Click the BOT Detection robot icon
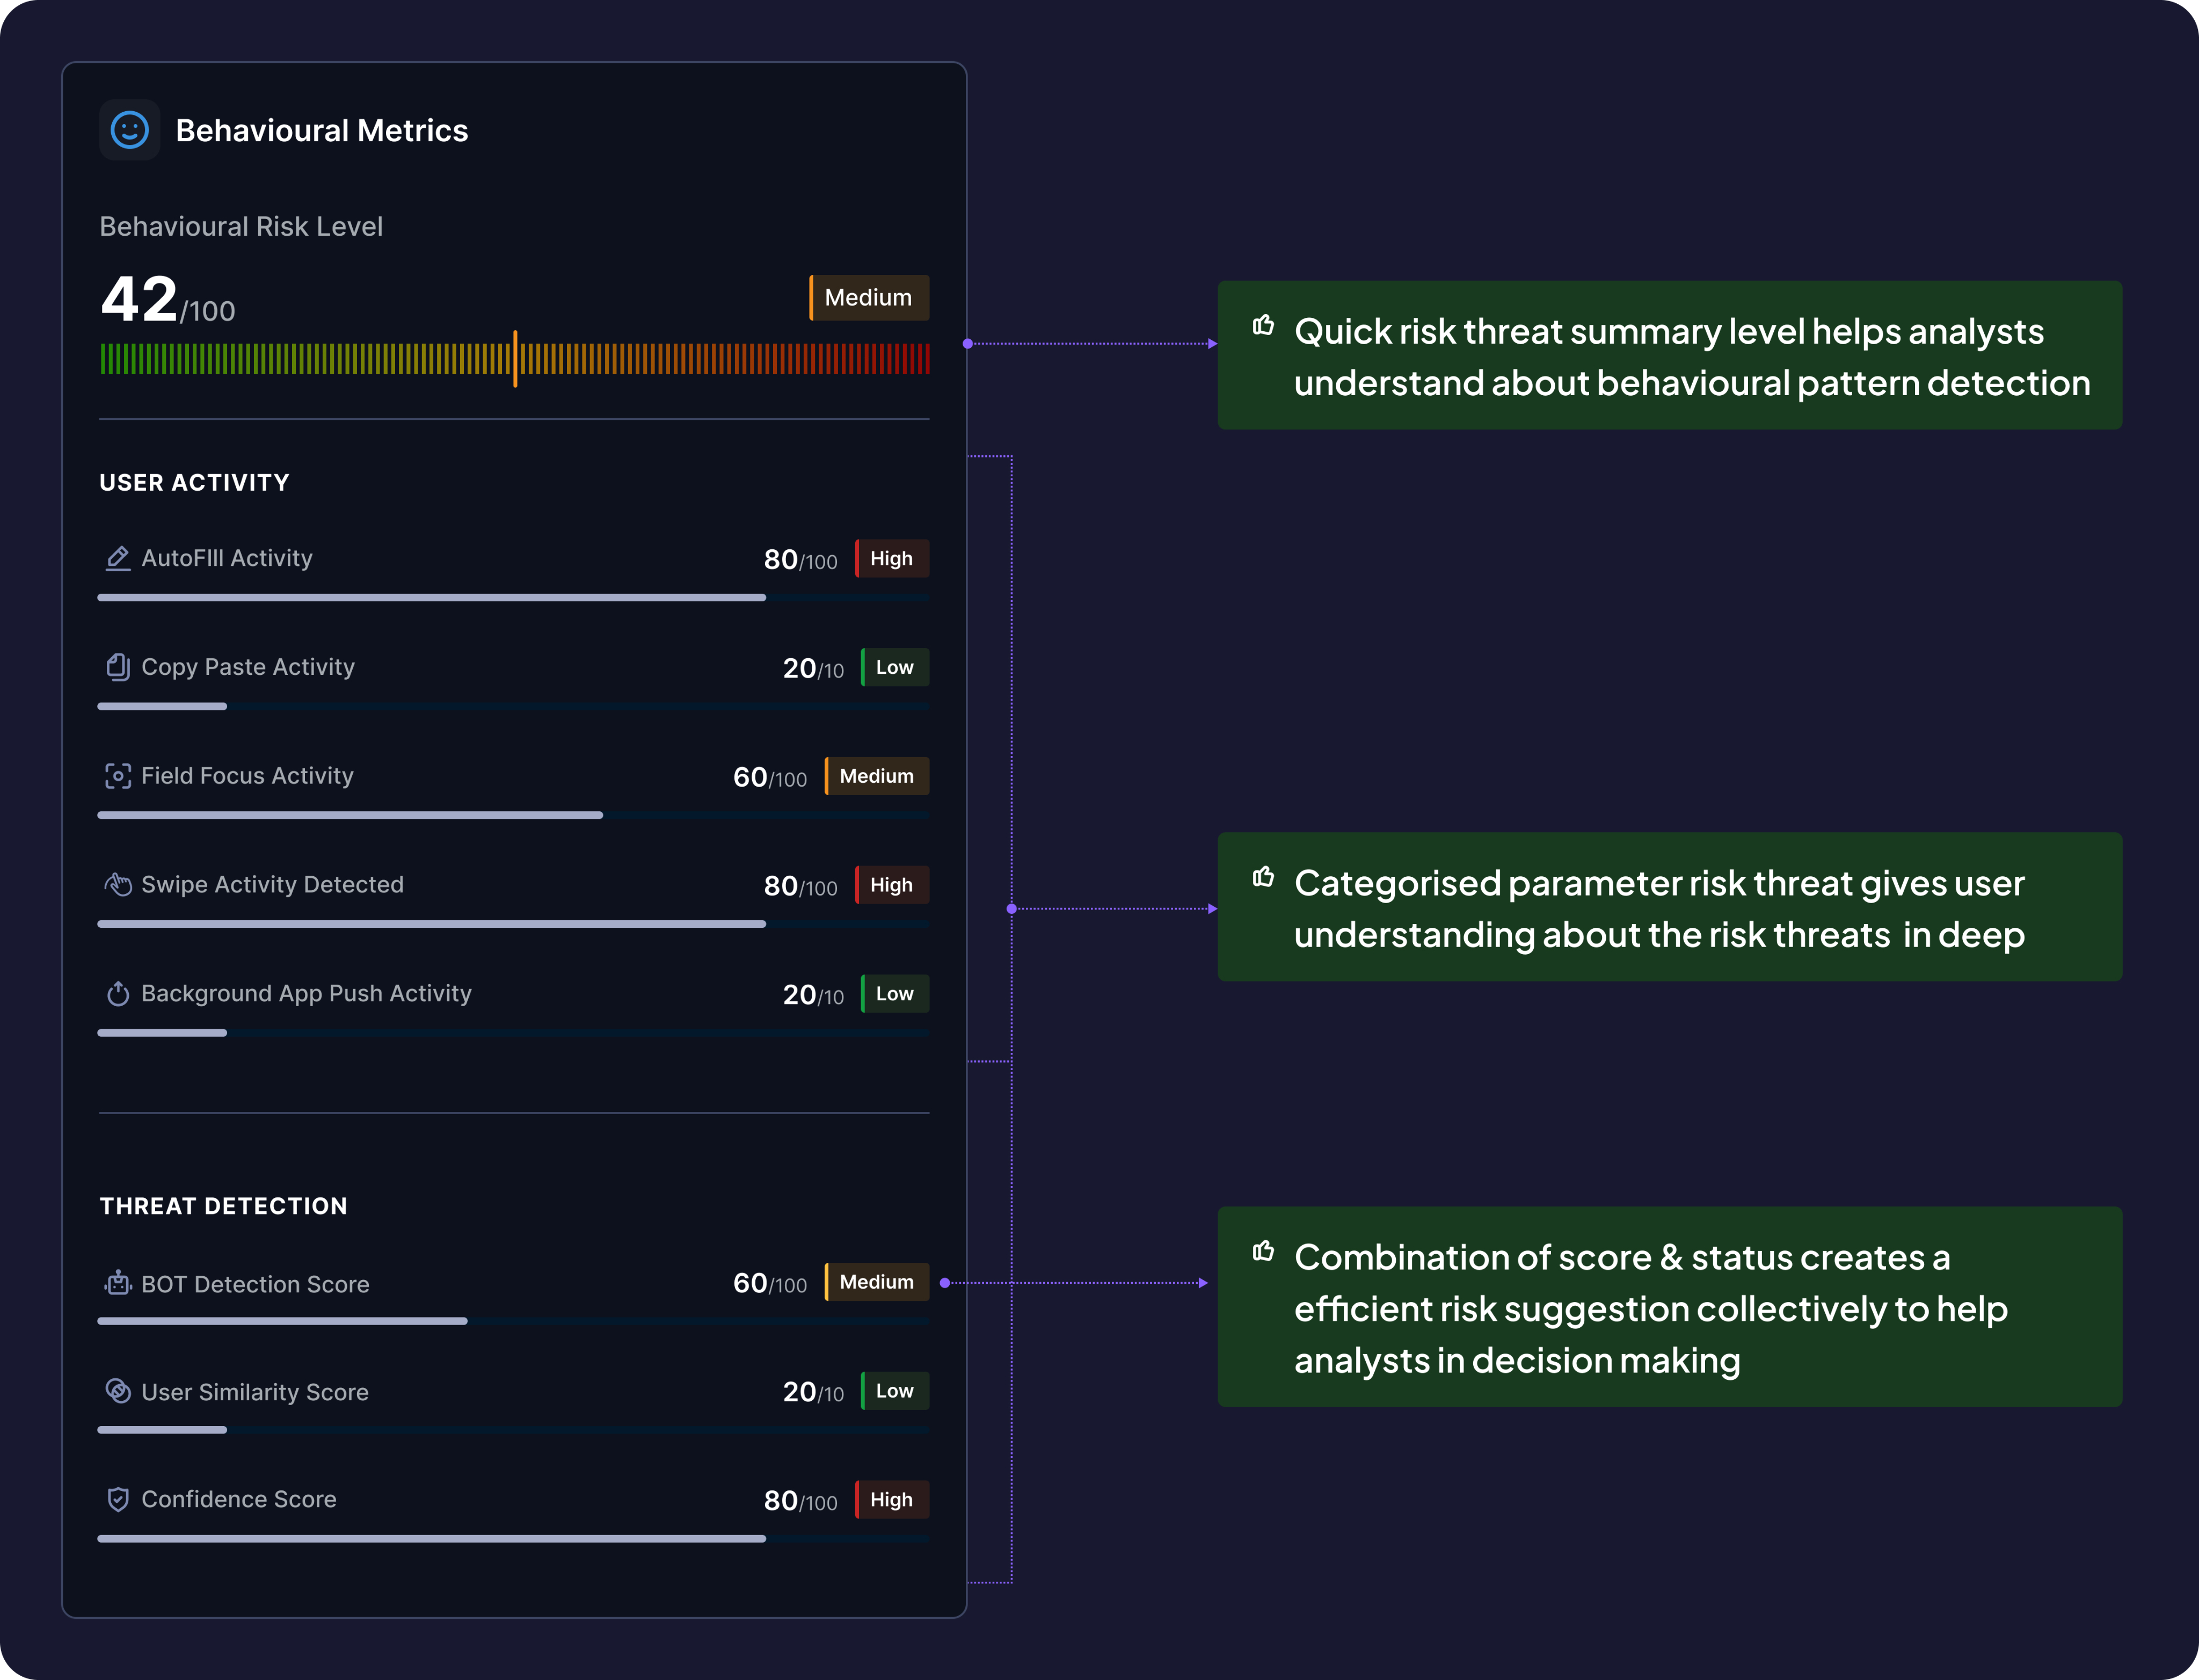The width and height of the screenshot is (2199, 1680). pyautogui.click(x=118, y=1283)
